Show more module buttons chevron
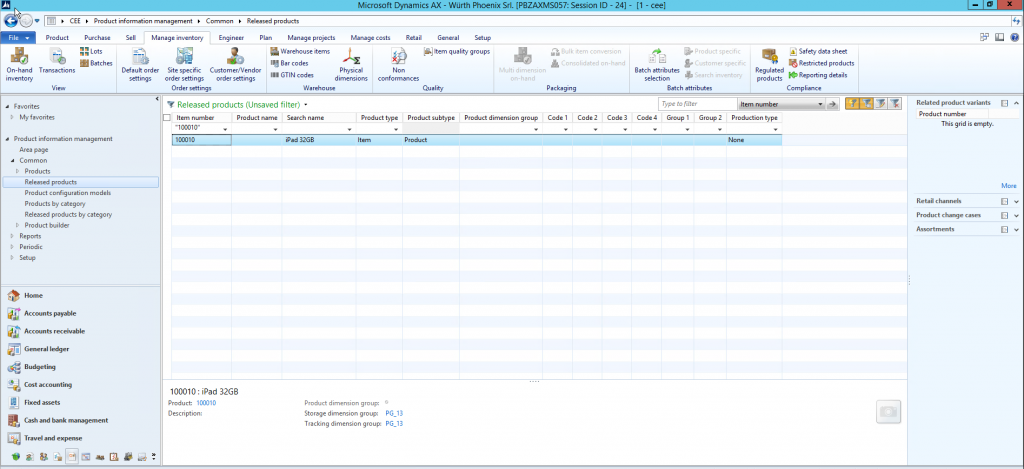 [153, 455]
